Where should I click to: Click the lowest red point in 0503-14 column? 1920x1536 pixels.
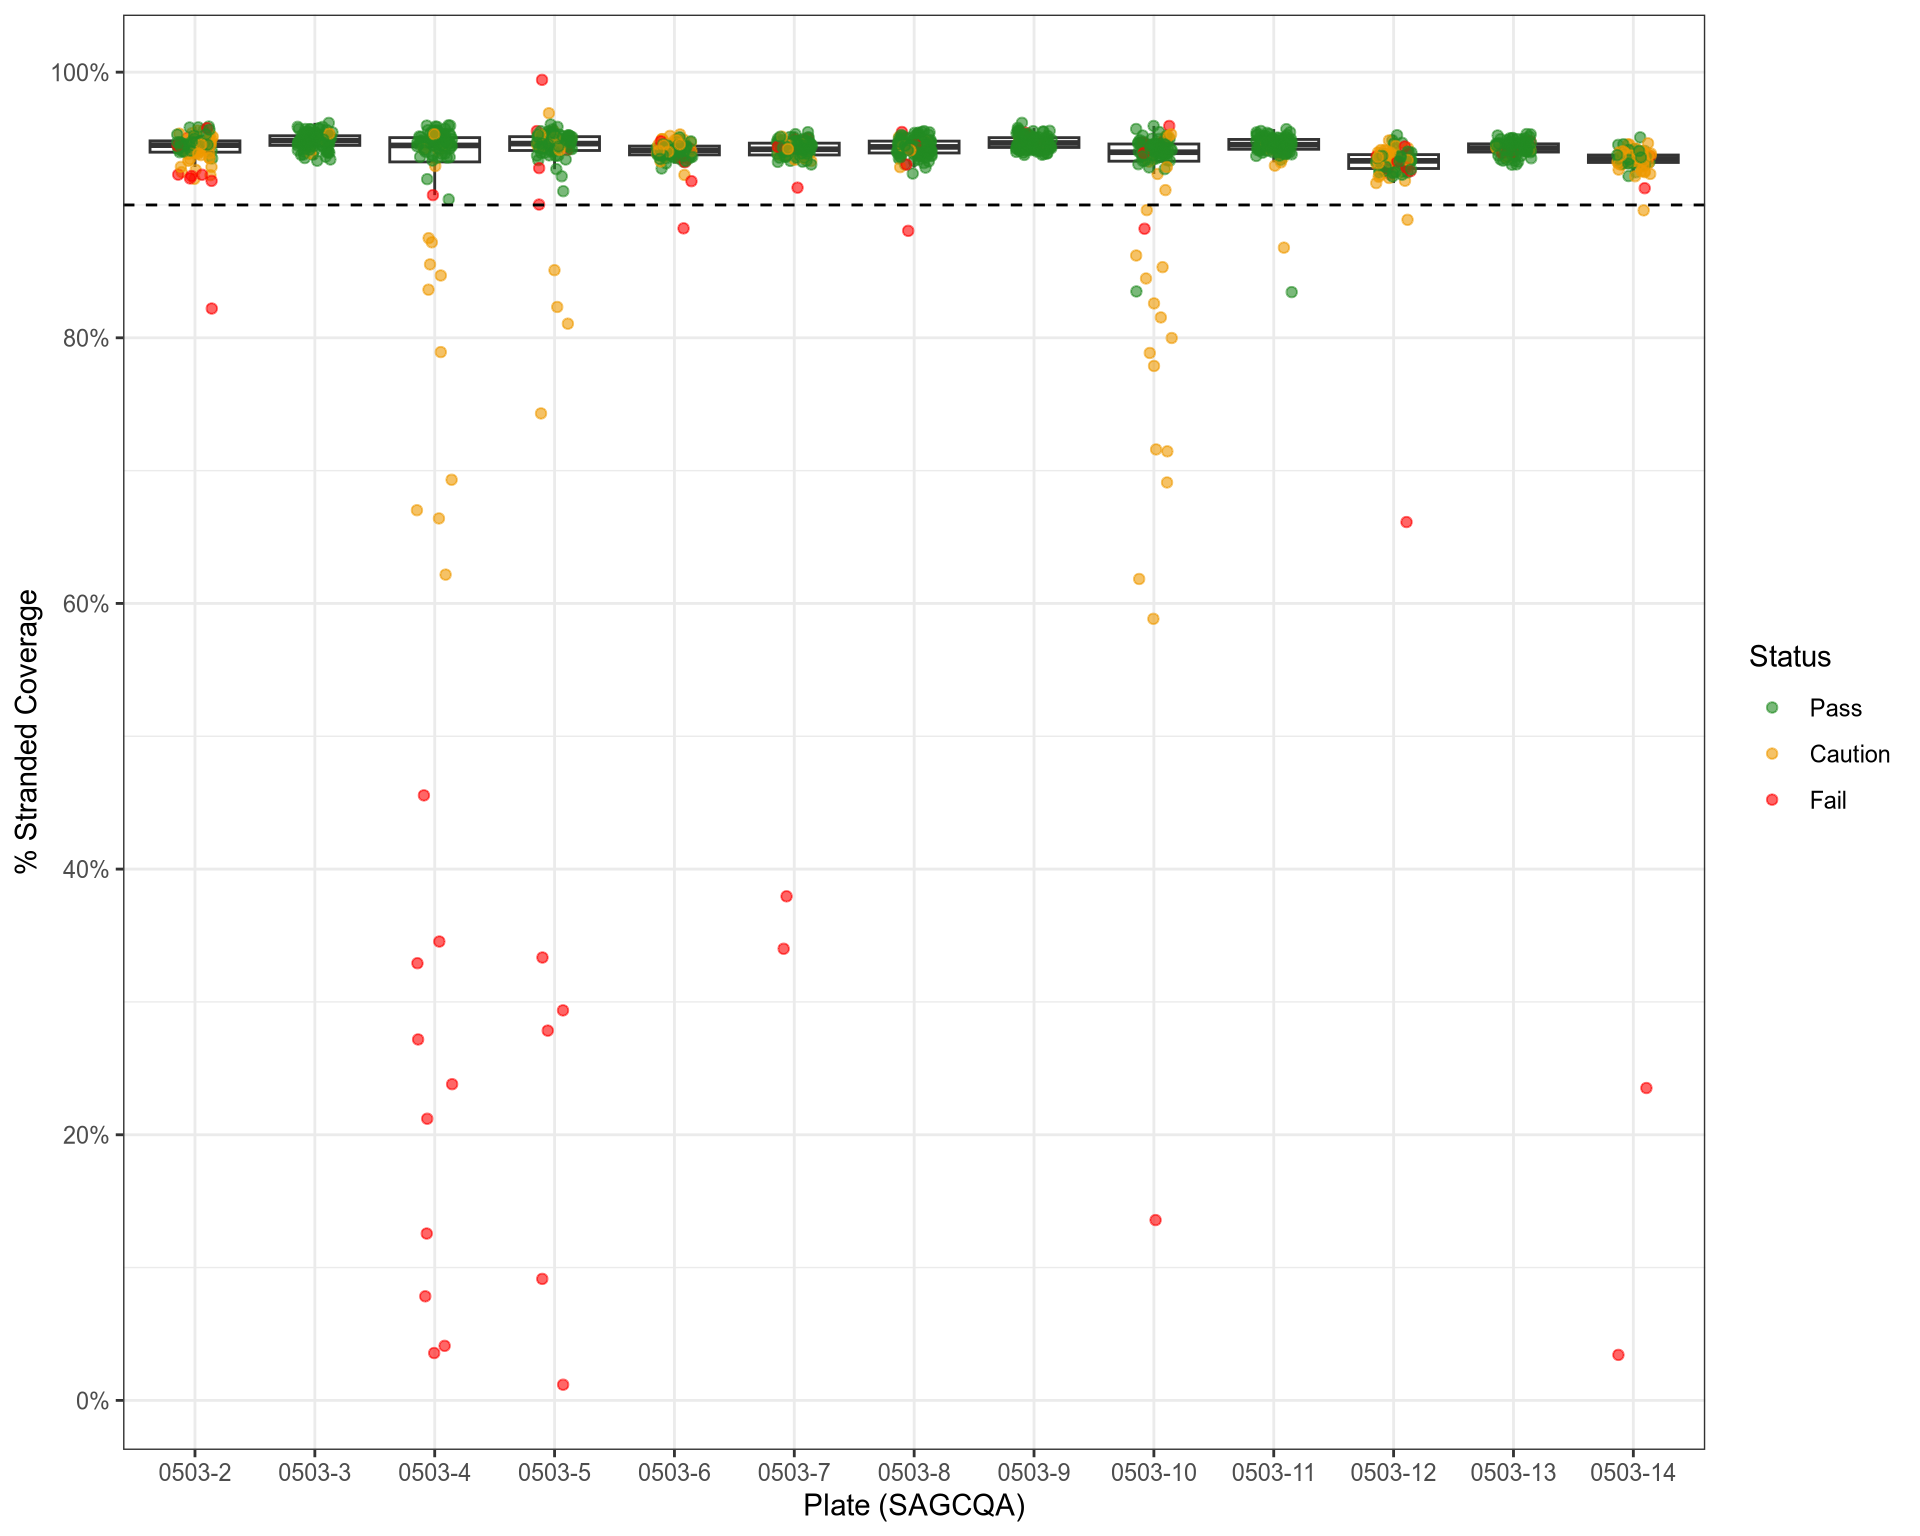1618,1355
